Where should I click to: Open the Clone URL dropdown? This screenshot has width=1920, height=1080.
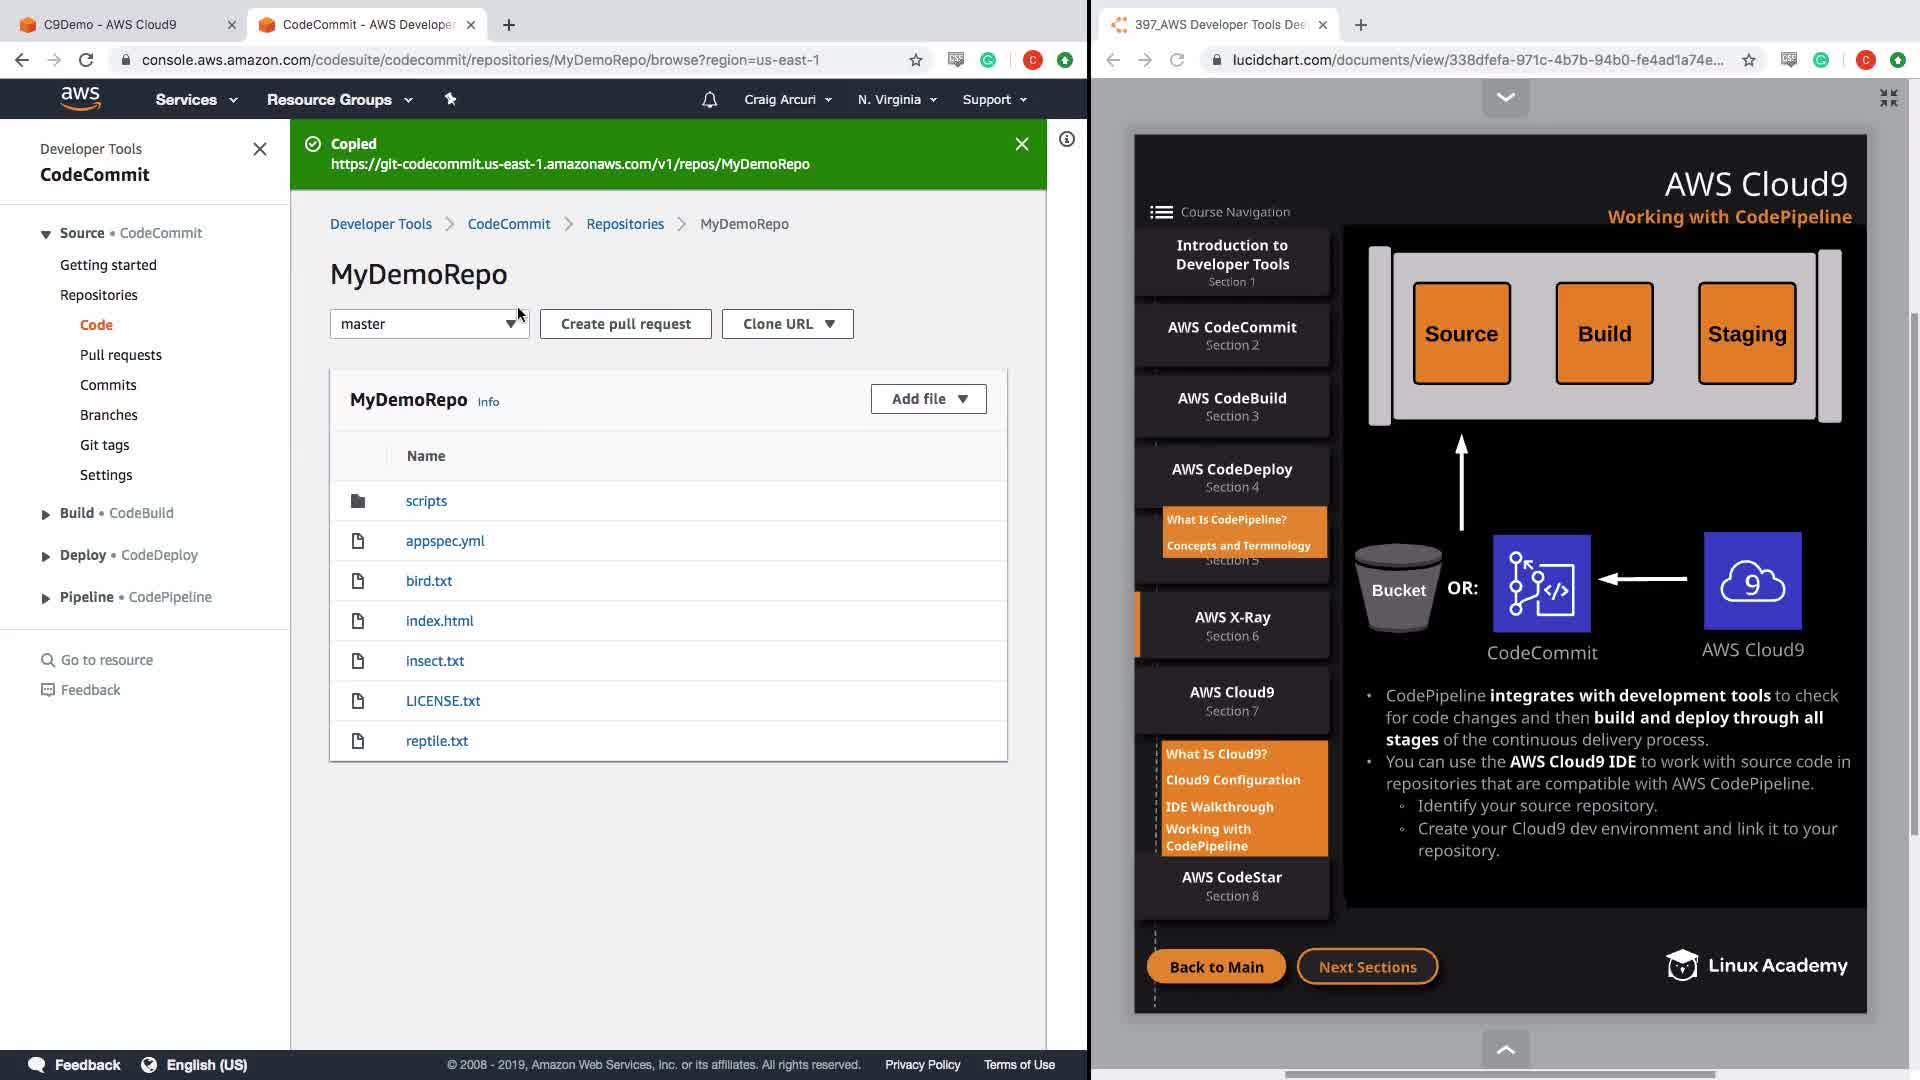click(x=787, y=324)
